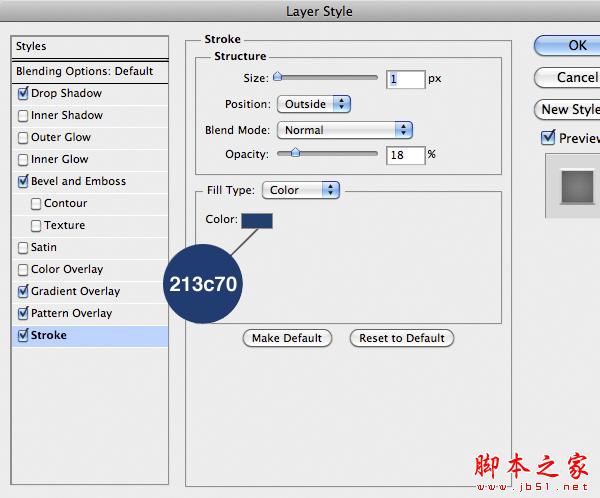Click the Reset to Default button
This screenshot has height=498, width=600.
pos(402,338)
